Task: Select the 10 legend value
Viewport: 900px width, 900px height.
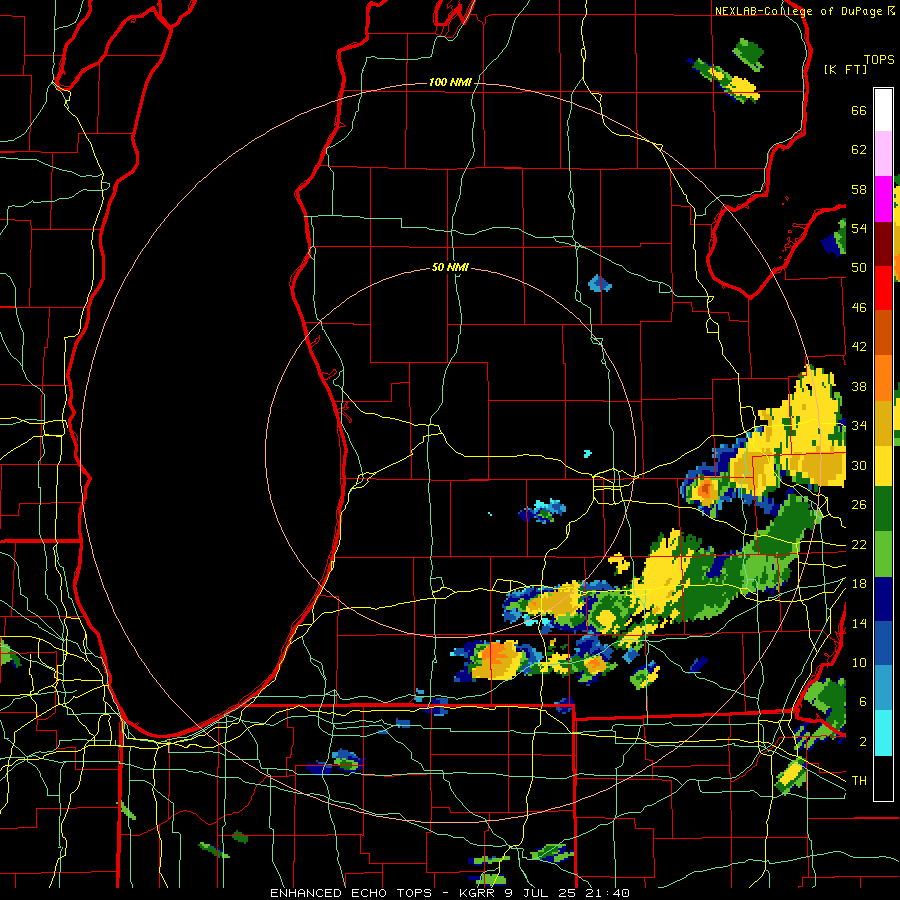Action: 859,662
